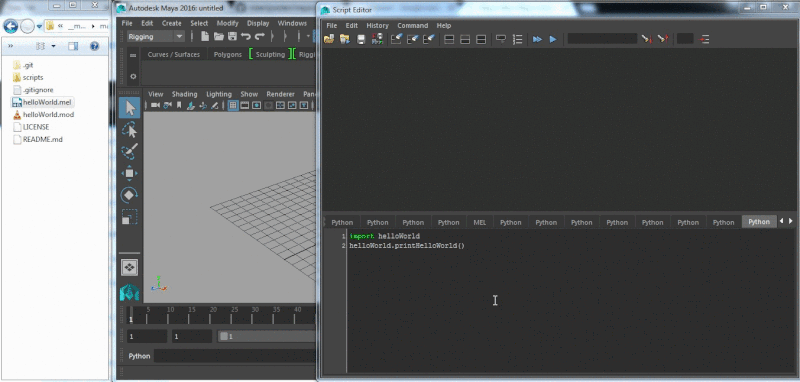The height and width of the screenshot is (382, 800).
Task: Toggle the viewport grid display icon
Action: (233, 106)
